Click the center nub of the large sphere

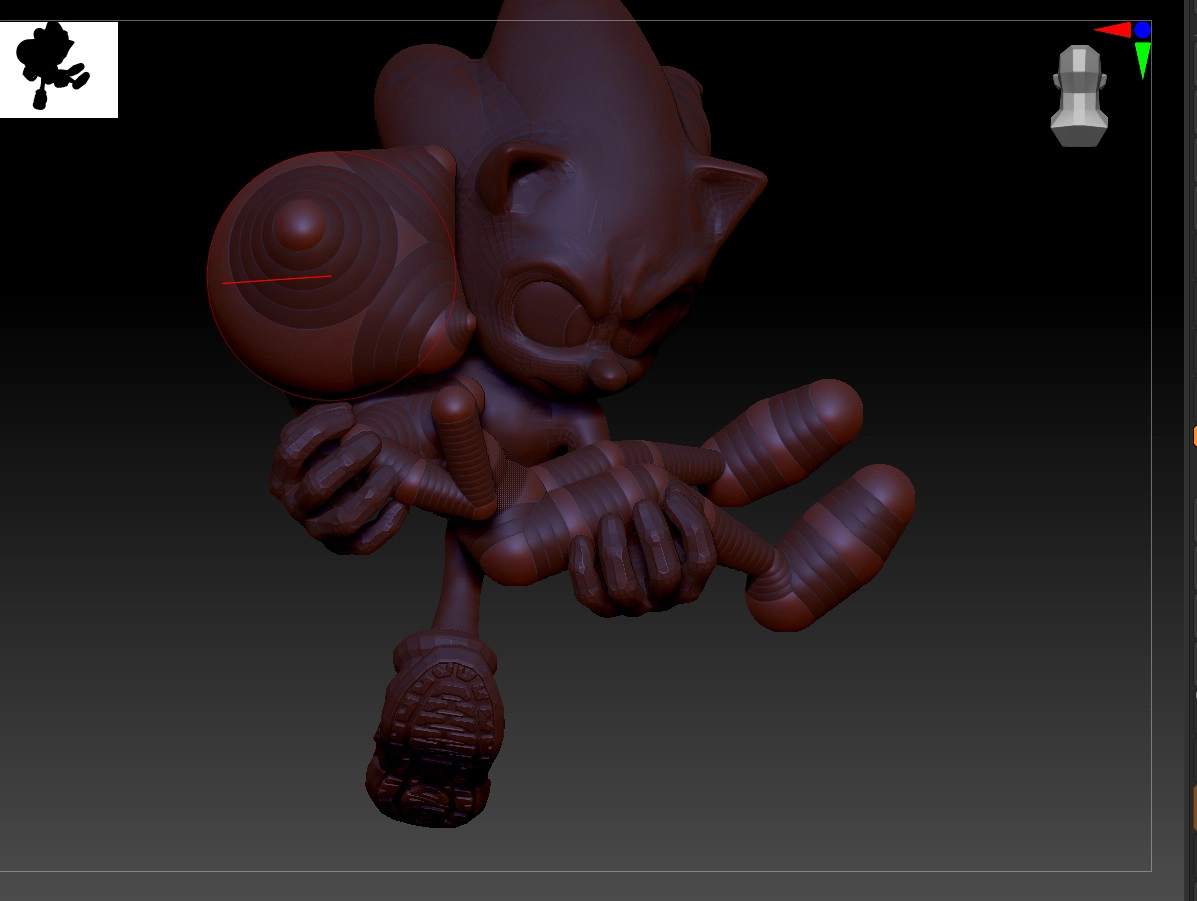click(x=300, y=224)
